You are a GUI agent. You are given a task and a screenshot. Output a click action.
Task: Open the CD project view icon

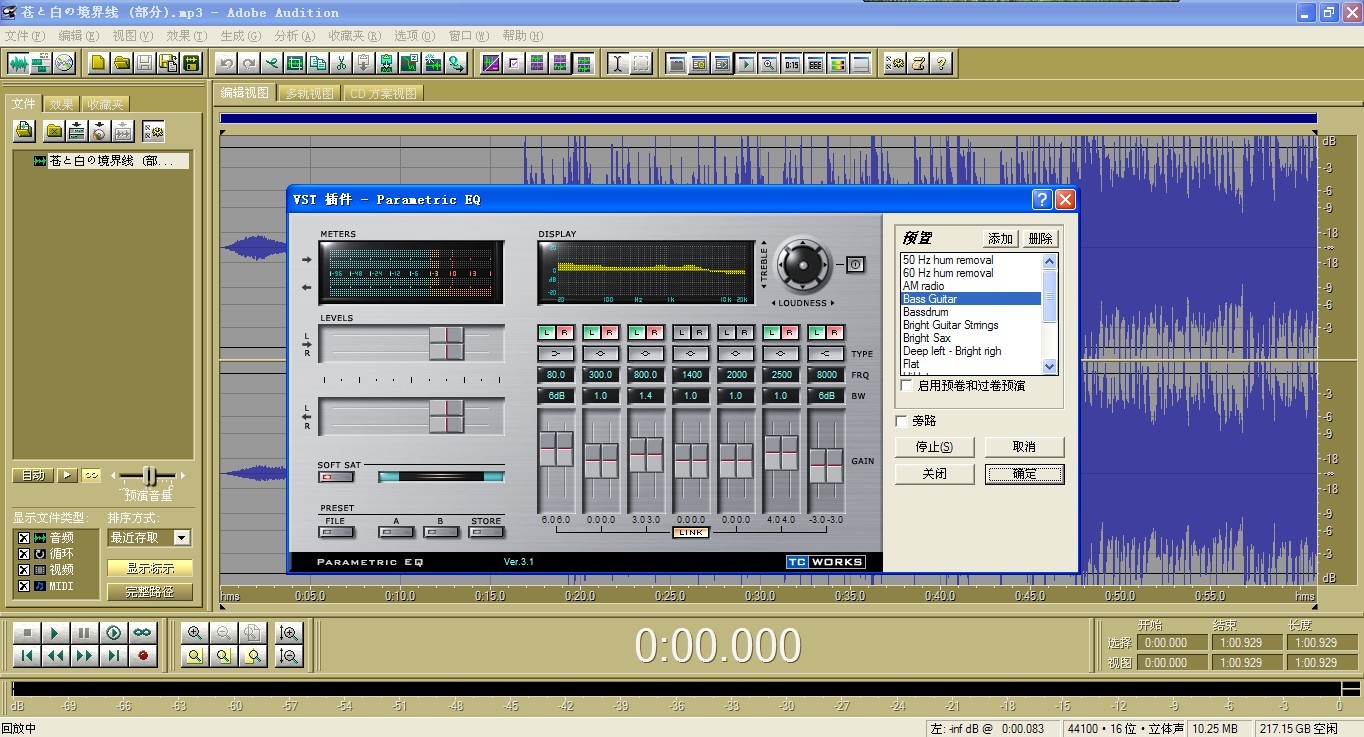(x=64, y=63)
